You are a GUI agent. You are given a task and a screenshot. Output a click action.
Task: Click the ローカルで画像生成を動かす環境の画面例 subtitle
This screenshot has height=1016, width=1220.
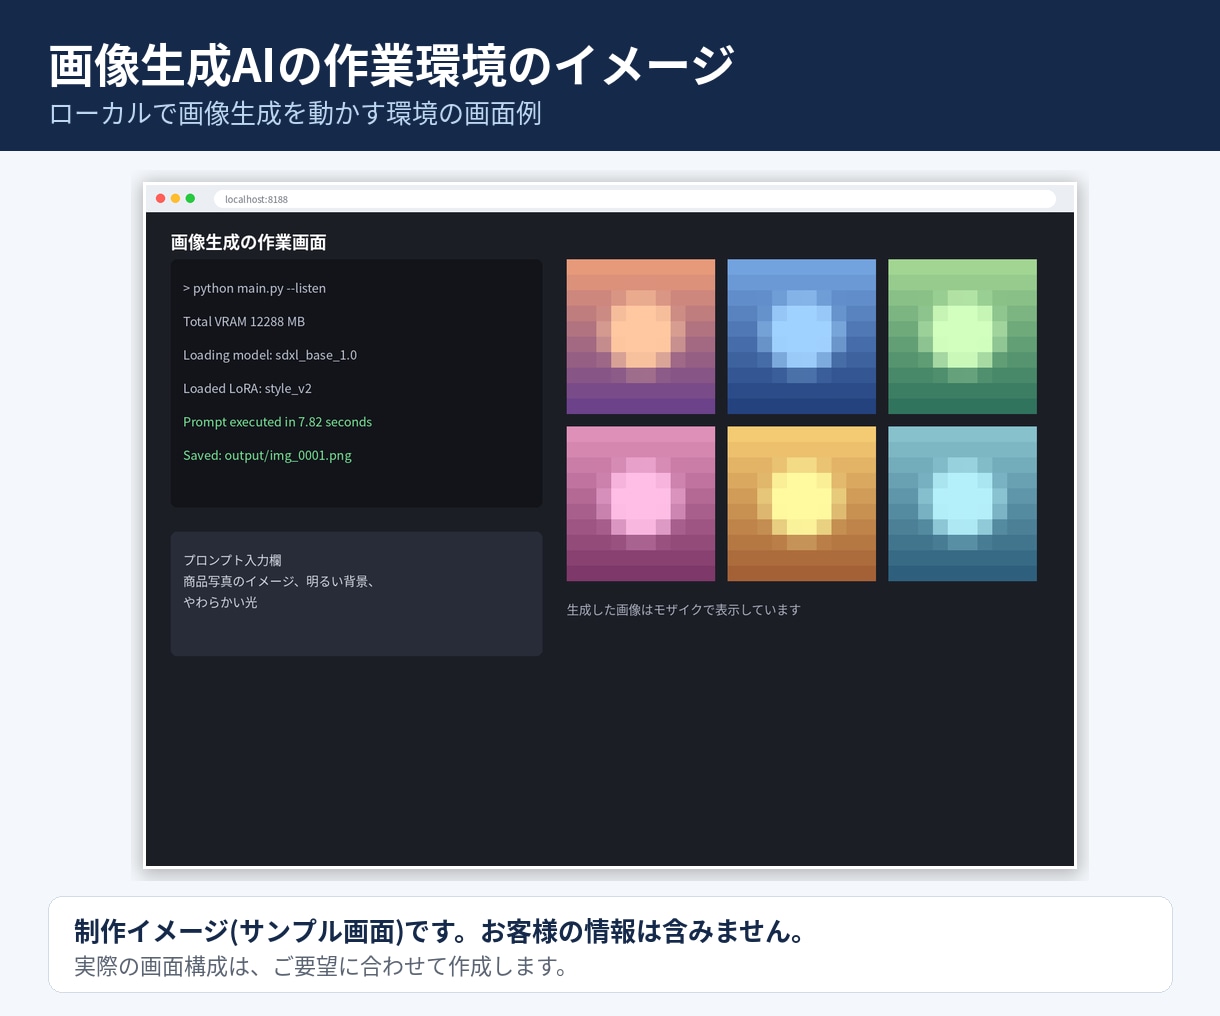coord(296,113)
